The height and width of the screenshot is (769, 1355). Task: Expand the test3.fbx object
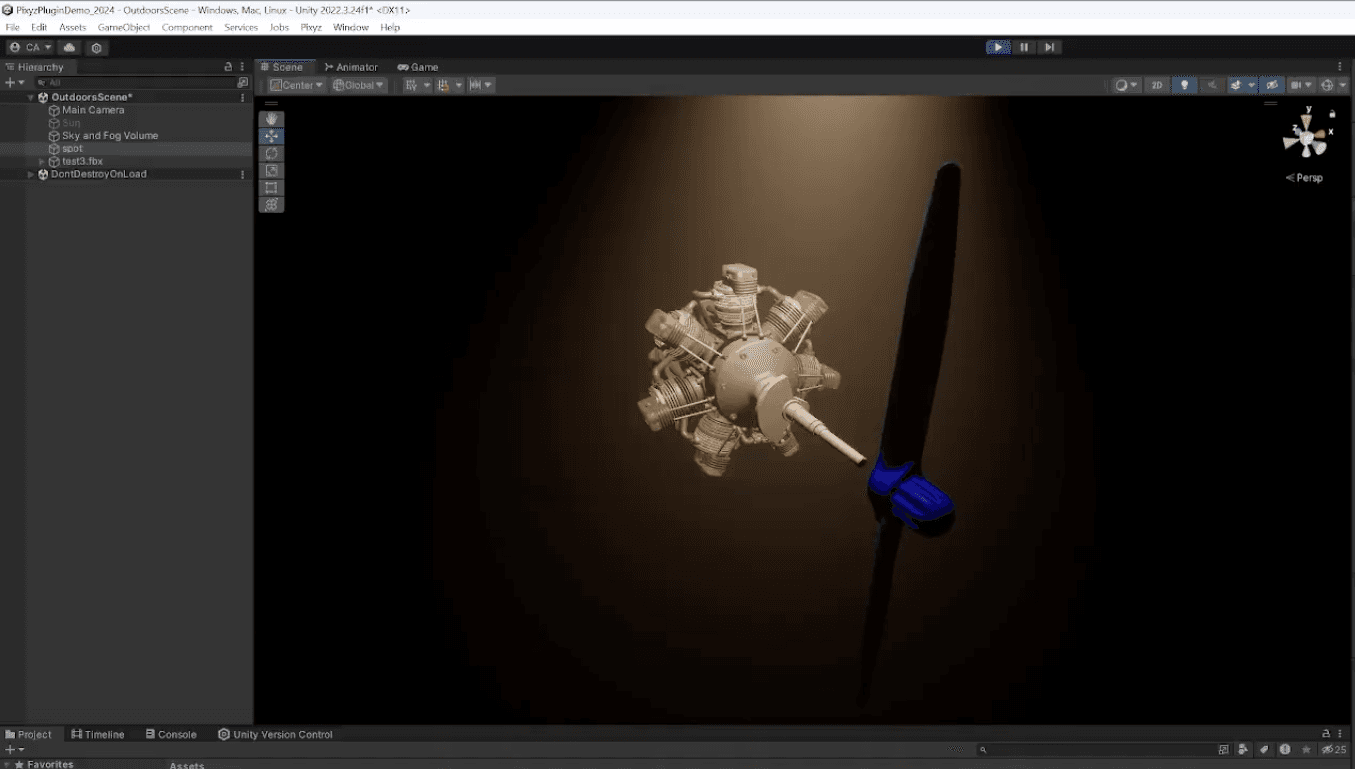(x=41, y=161)
